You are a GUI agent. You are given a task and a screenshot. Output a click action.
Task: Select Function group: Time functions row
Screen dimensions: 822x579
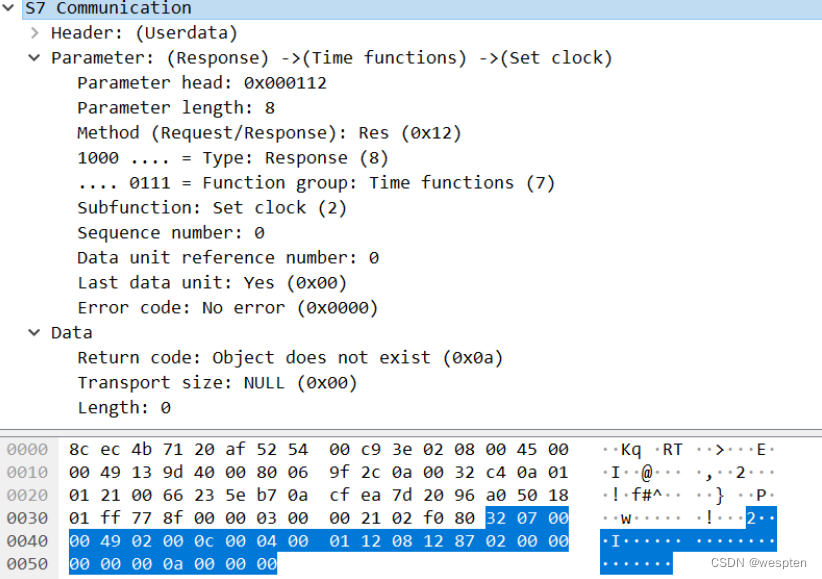tap(315, 183)
